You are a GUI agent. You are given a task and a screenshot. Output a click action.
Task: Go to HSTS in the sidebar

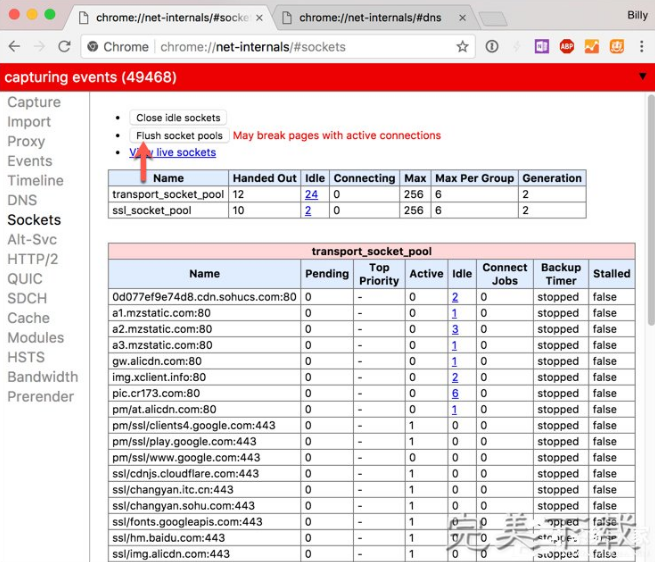(x=27, y=357)
